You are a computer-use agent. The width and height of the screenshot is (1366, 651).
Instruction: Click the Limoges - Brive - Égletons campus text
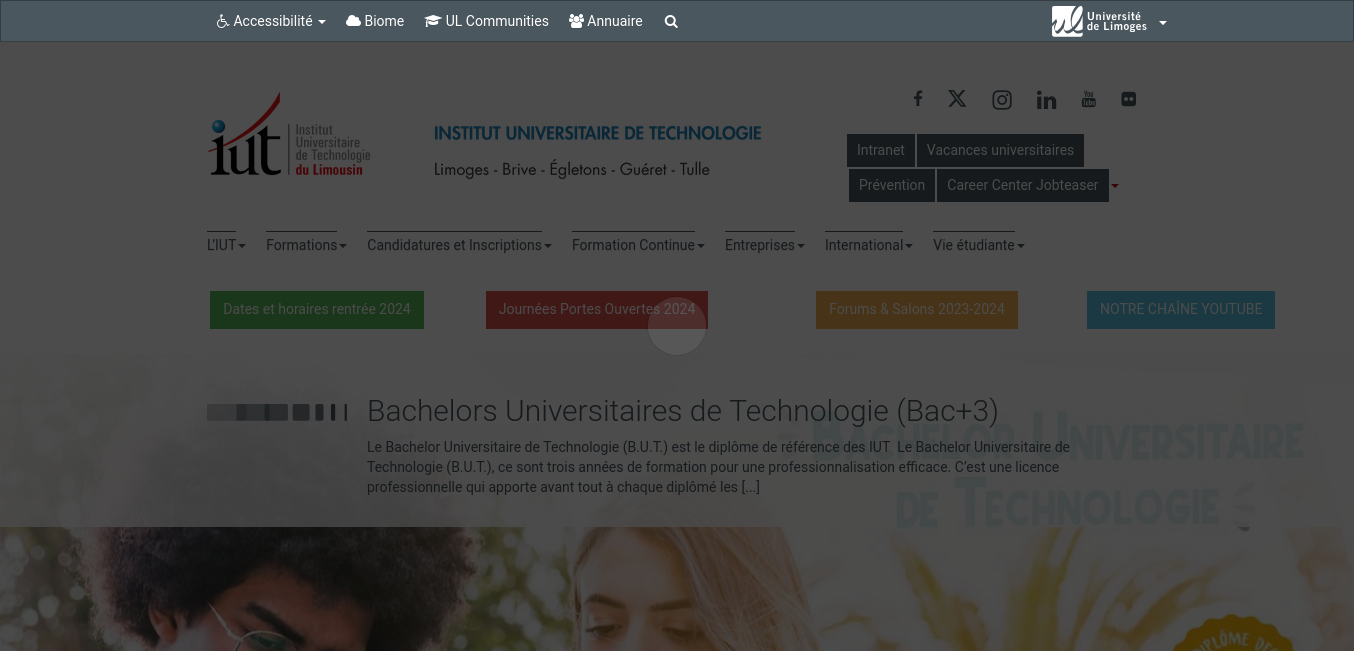572,170
